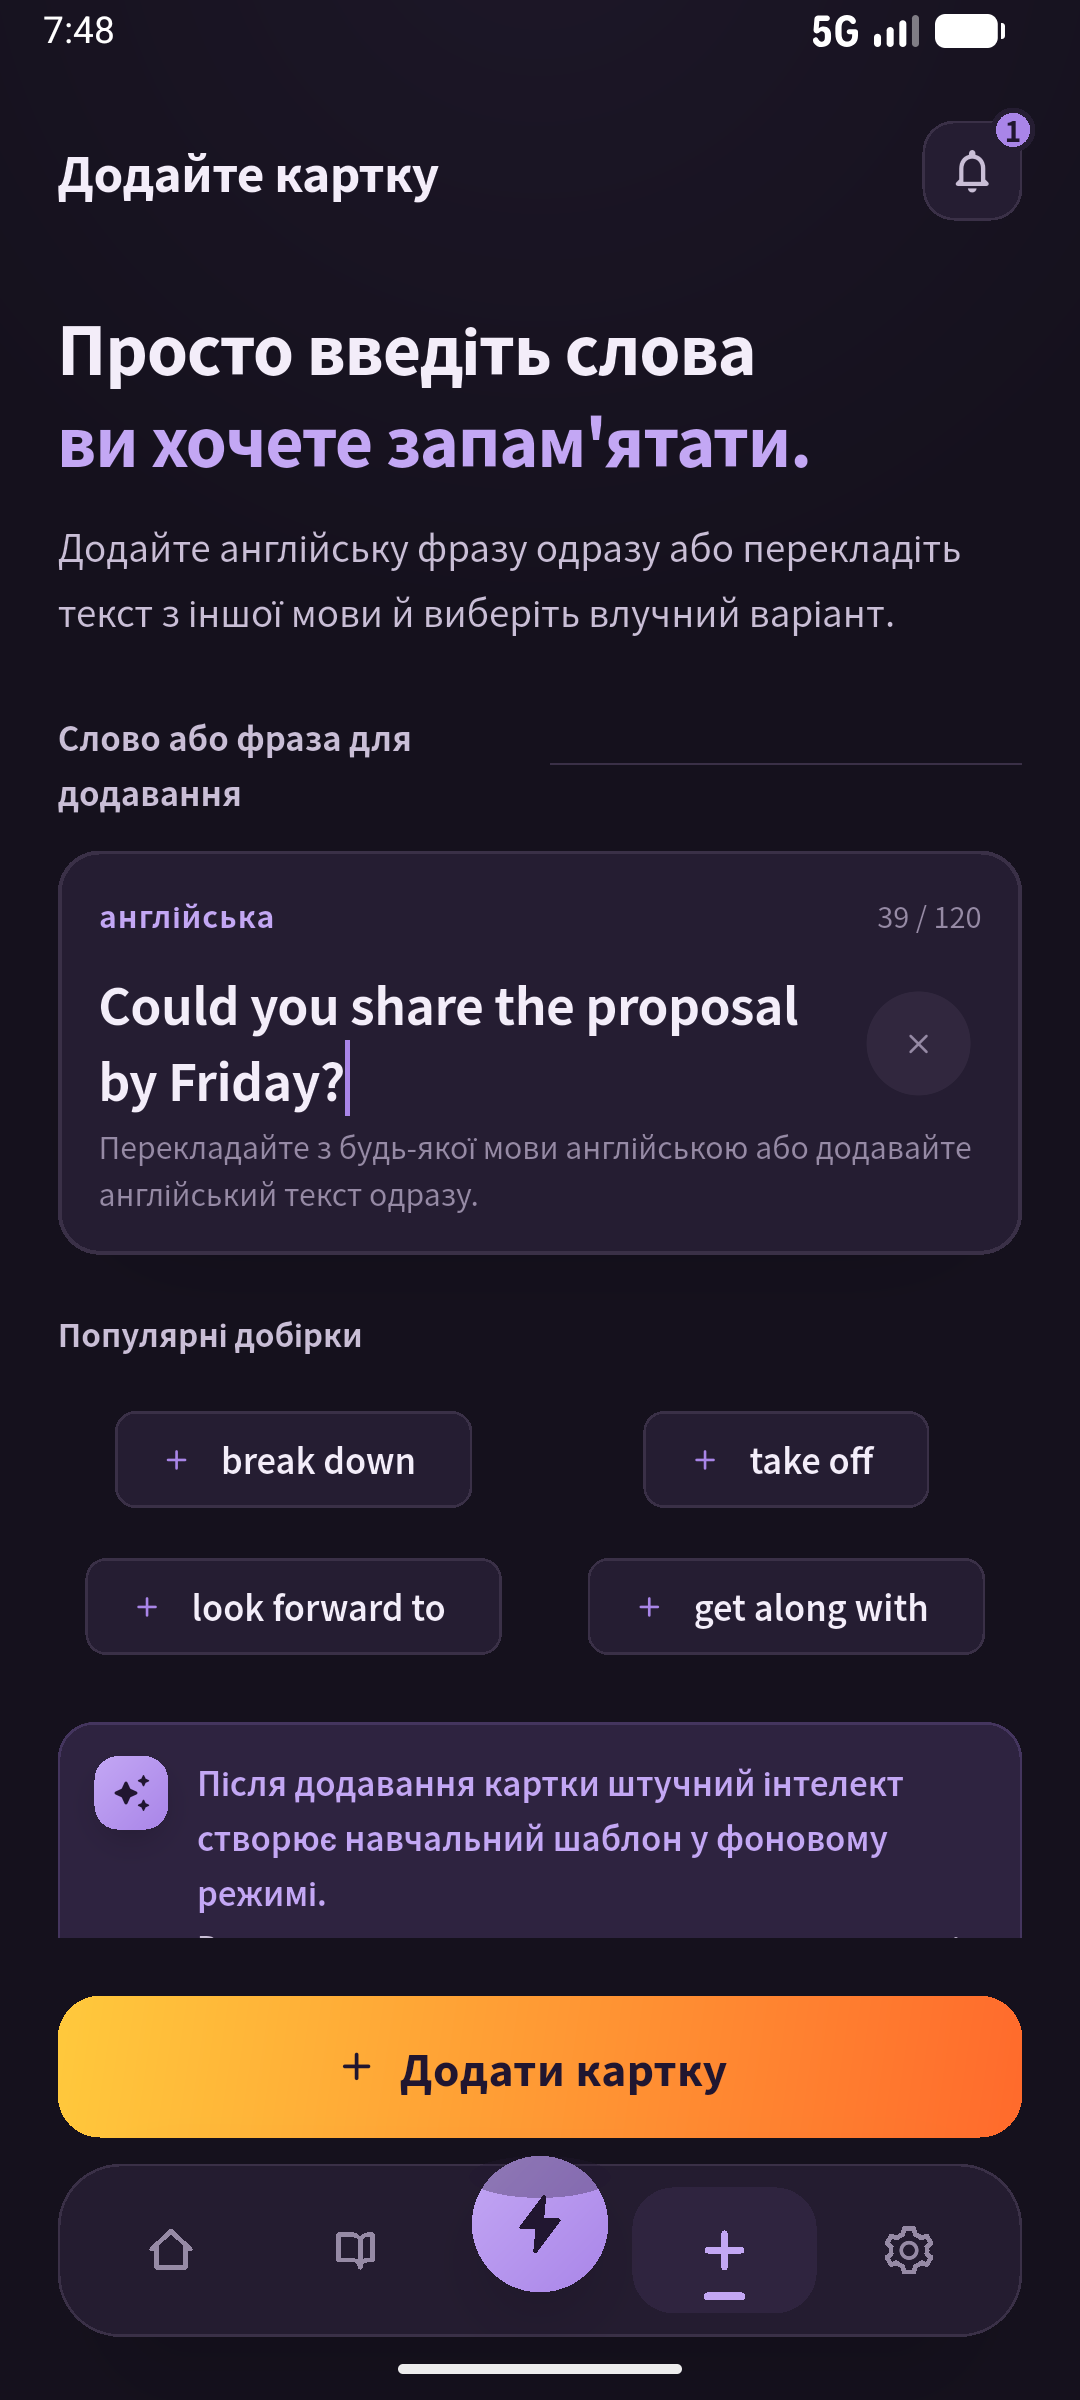Add the 'look forward to' chip

[x=293, y=1607]
